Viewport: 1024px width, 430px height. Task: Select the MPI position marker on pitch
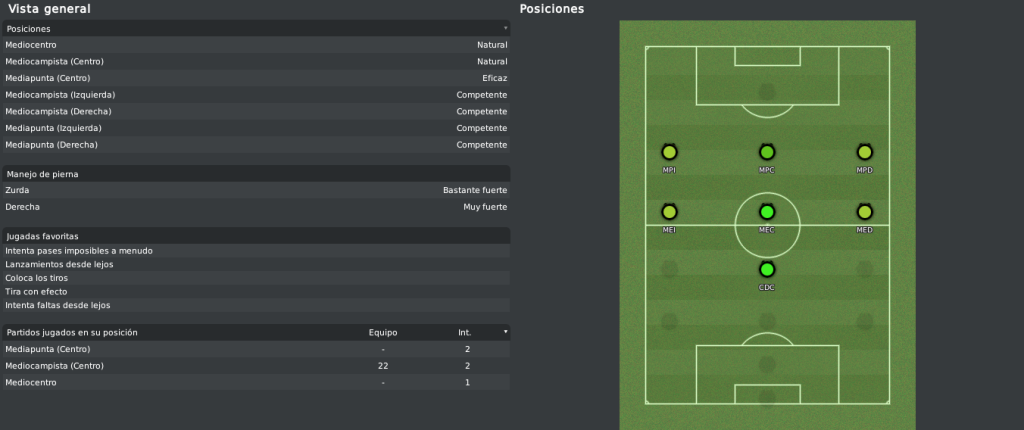[x=669, y=152]
